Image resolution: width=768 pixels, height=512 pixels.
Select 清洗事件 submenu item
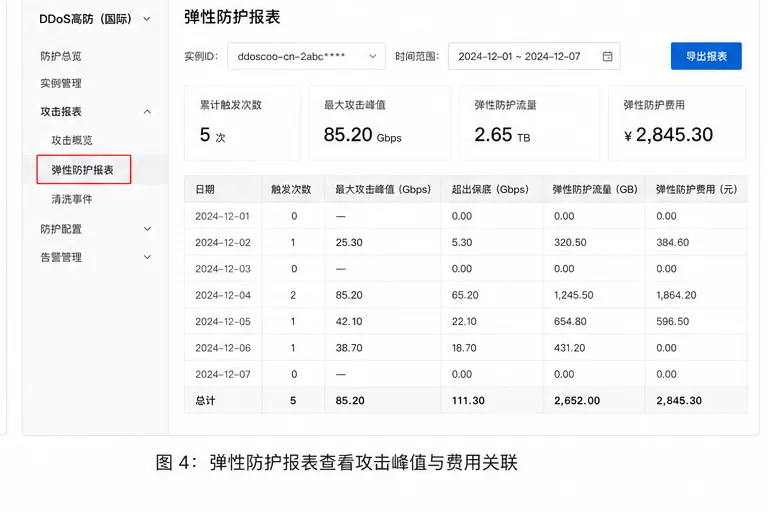72,199
